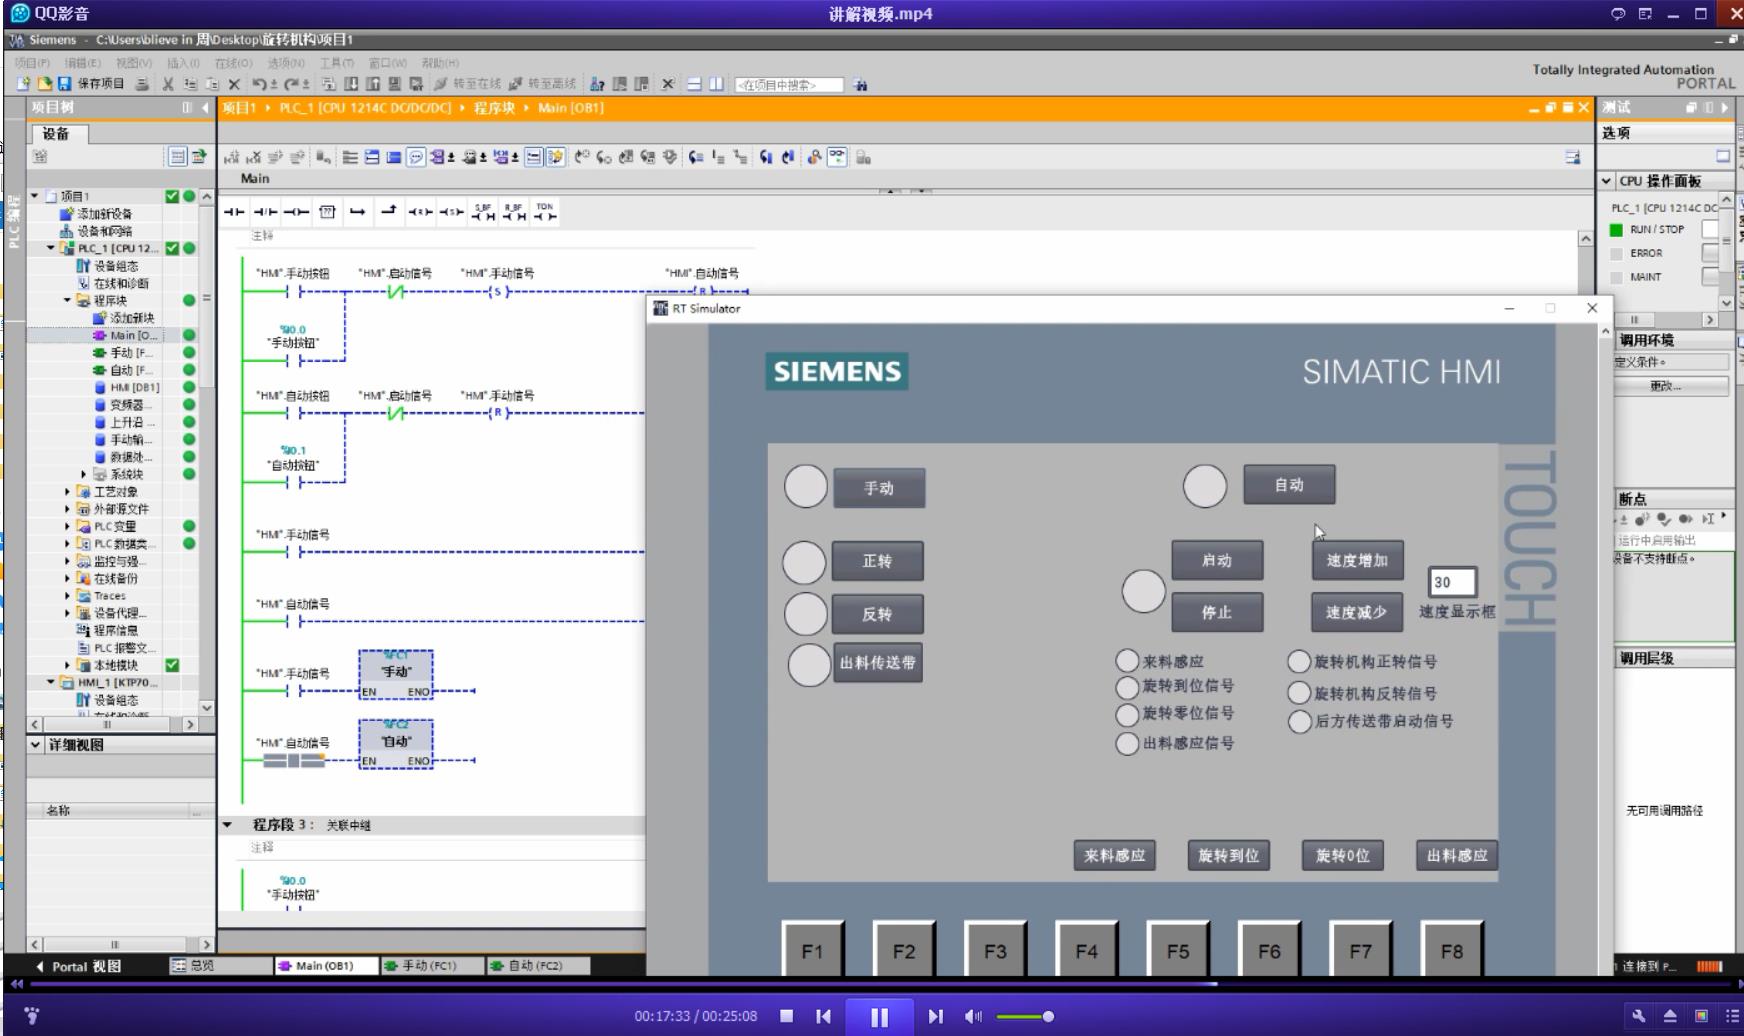Skip to the next video
This screenshot has height=1036, width=1744.
(935, 1016)
